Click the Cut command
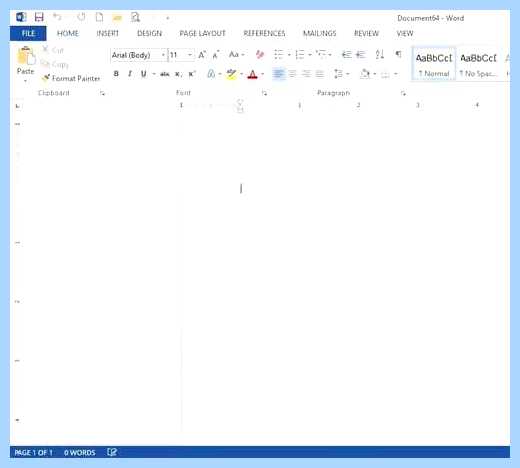520x468 pixels. click(53, 50)
